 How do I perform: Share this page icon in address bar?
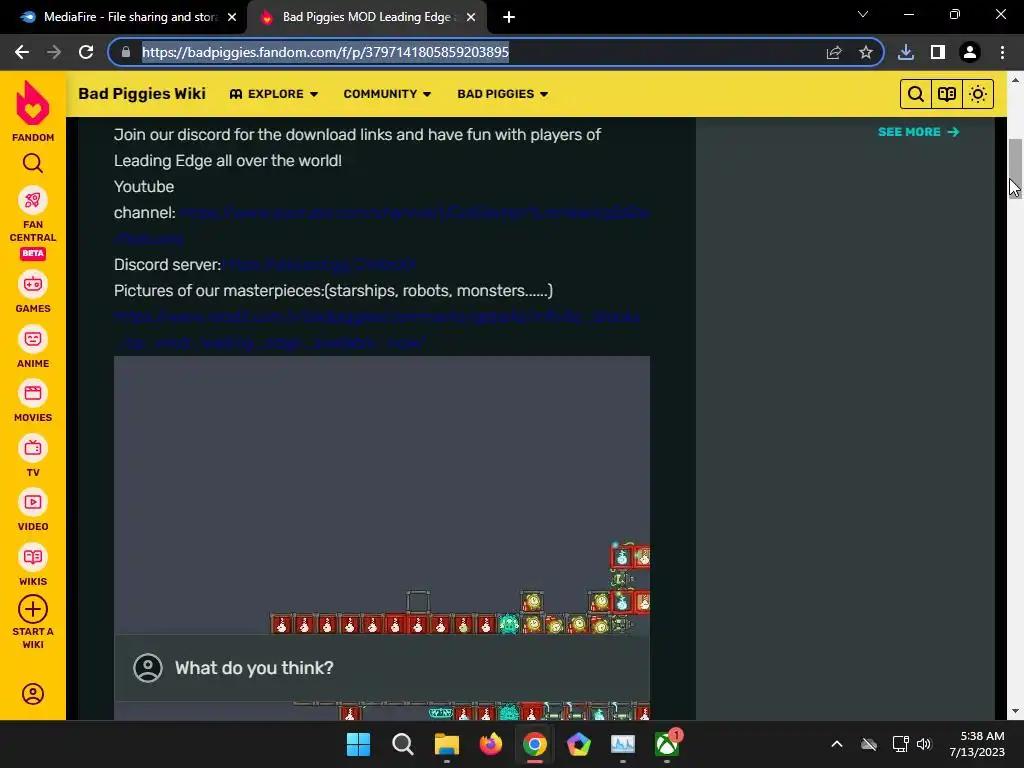click(834, 52)
